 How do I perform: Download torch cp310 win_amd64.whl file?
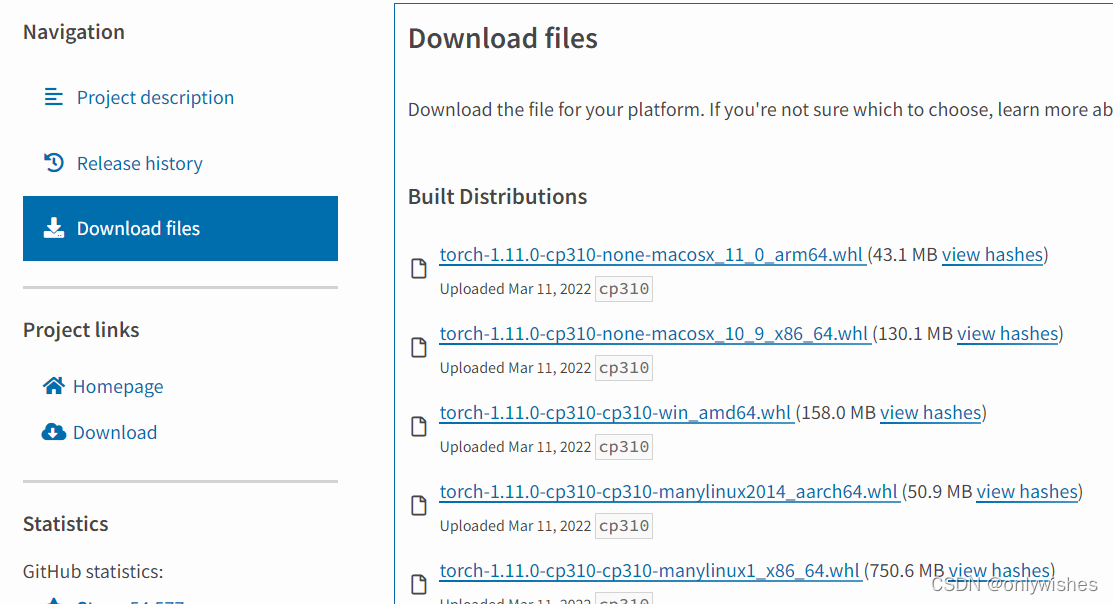pos(615,412)
